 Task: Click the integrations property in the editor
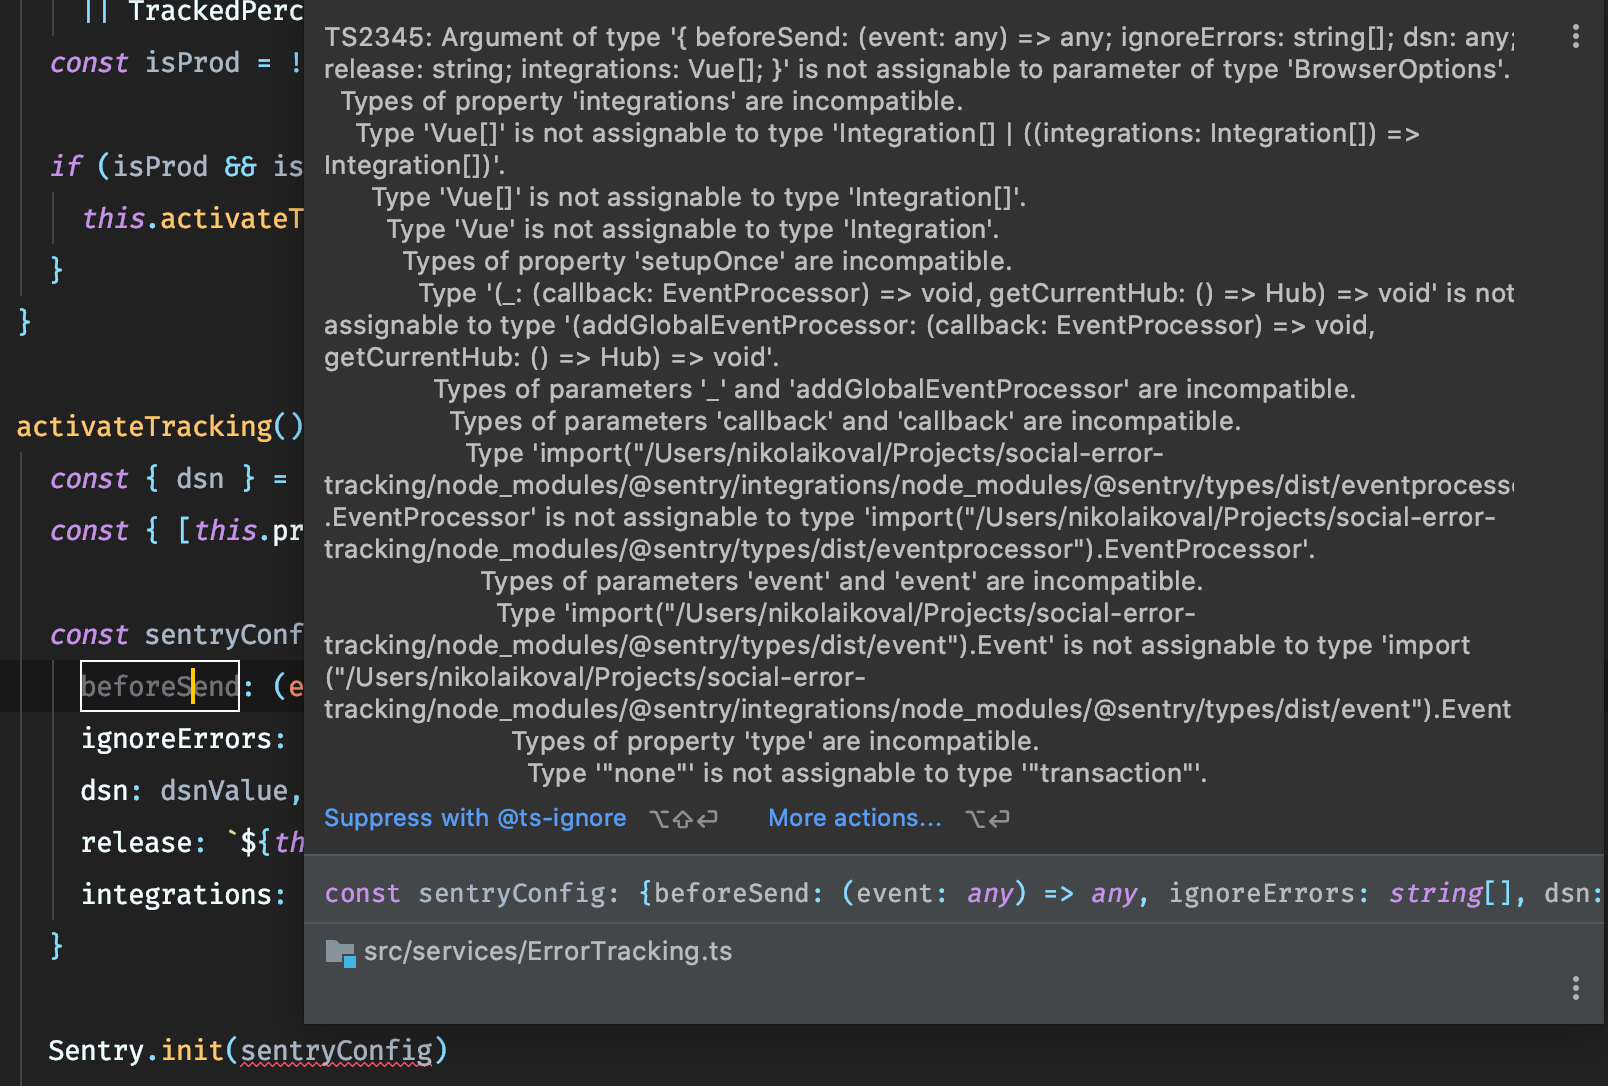pos(183,895)
